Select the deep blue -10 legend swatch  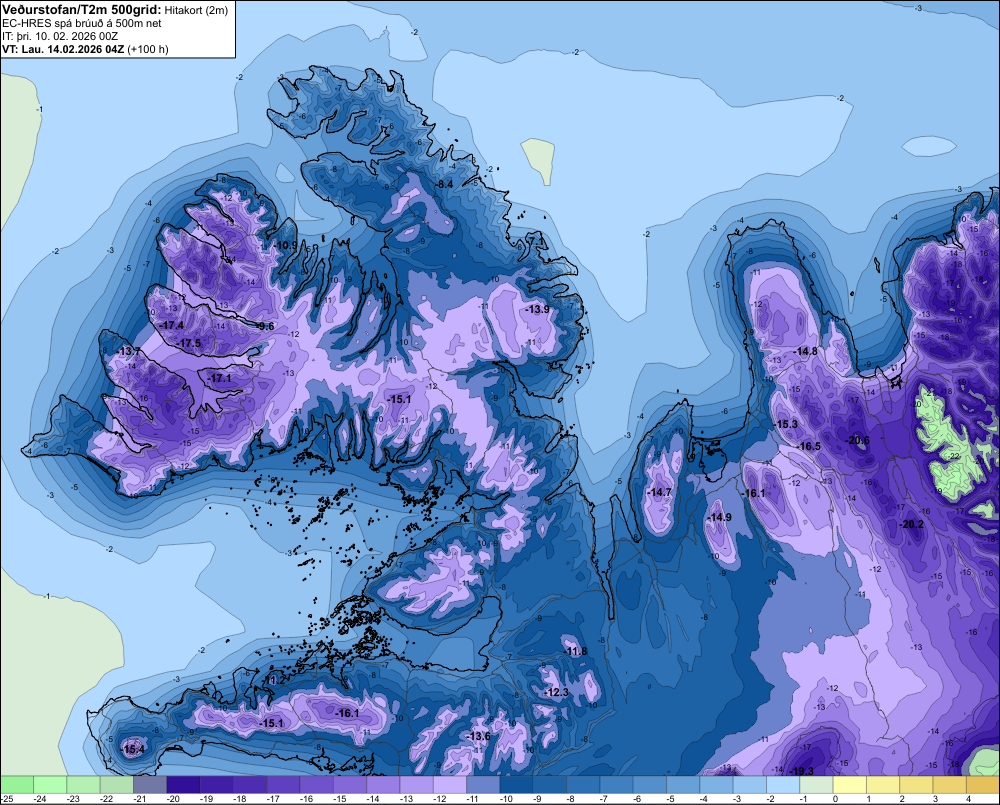coord(516,784)
